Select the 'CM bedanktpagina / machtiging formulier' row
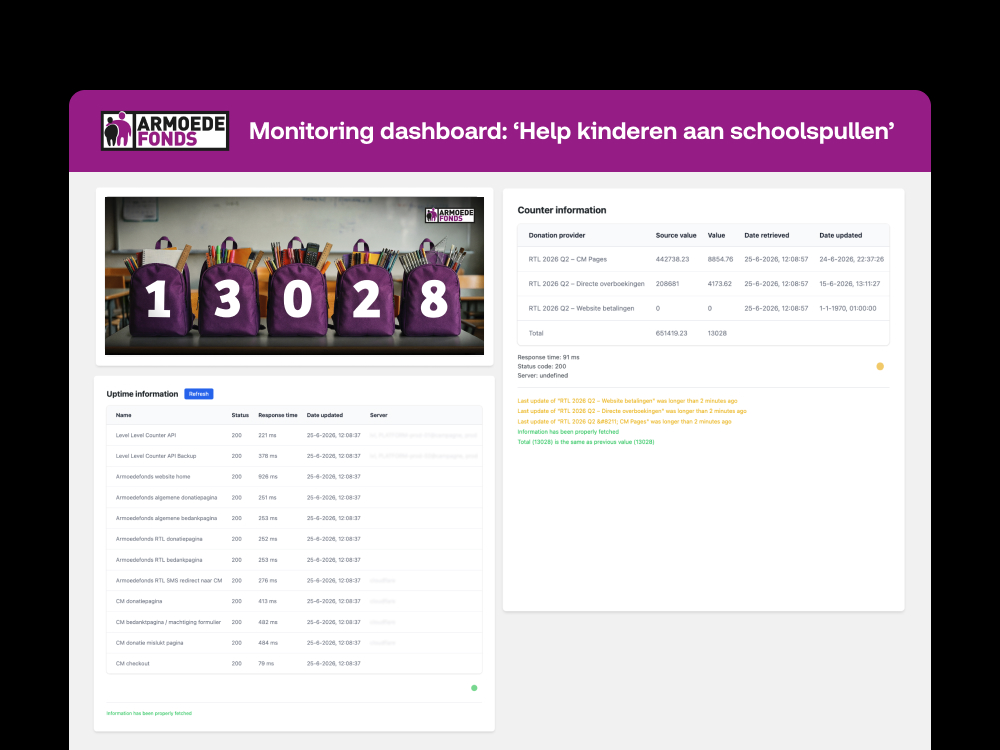 [x=294, y=622]
